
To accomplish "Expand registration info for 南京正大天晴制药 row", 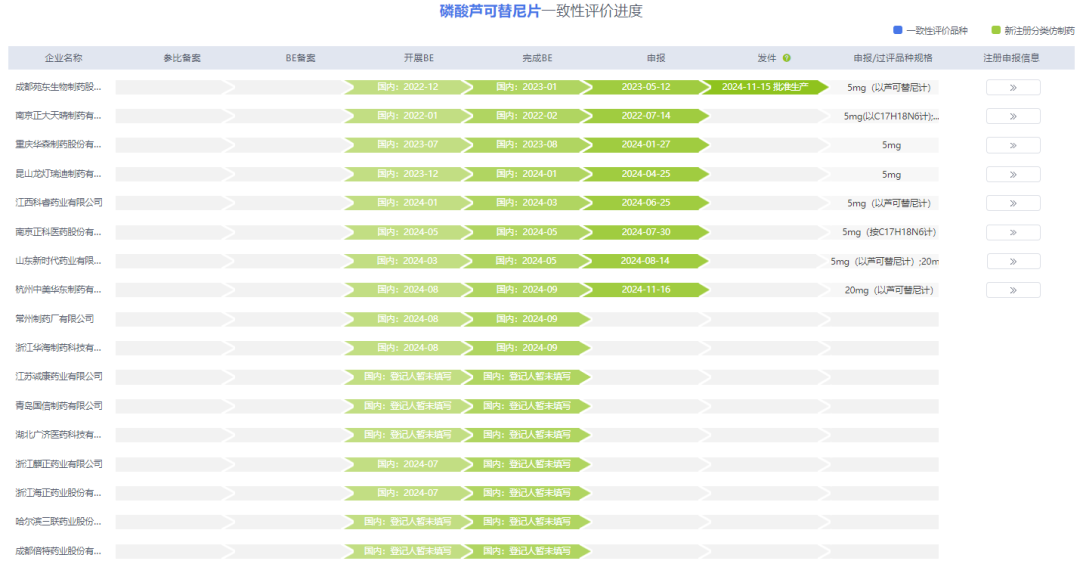I will (x=1012, y=116).
